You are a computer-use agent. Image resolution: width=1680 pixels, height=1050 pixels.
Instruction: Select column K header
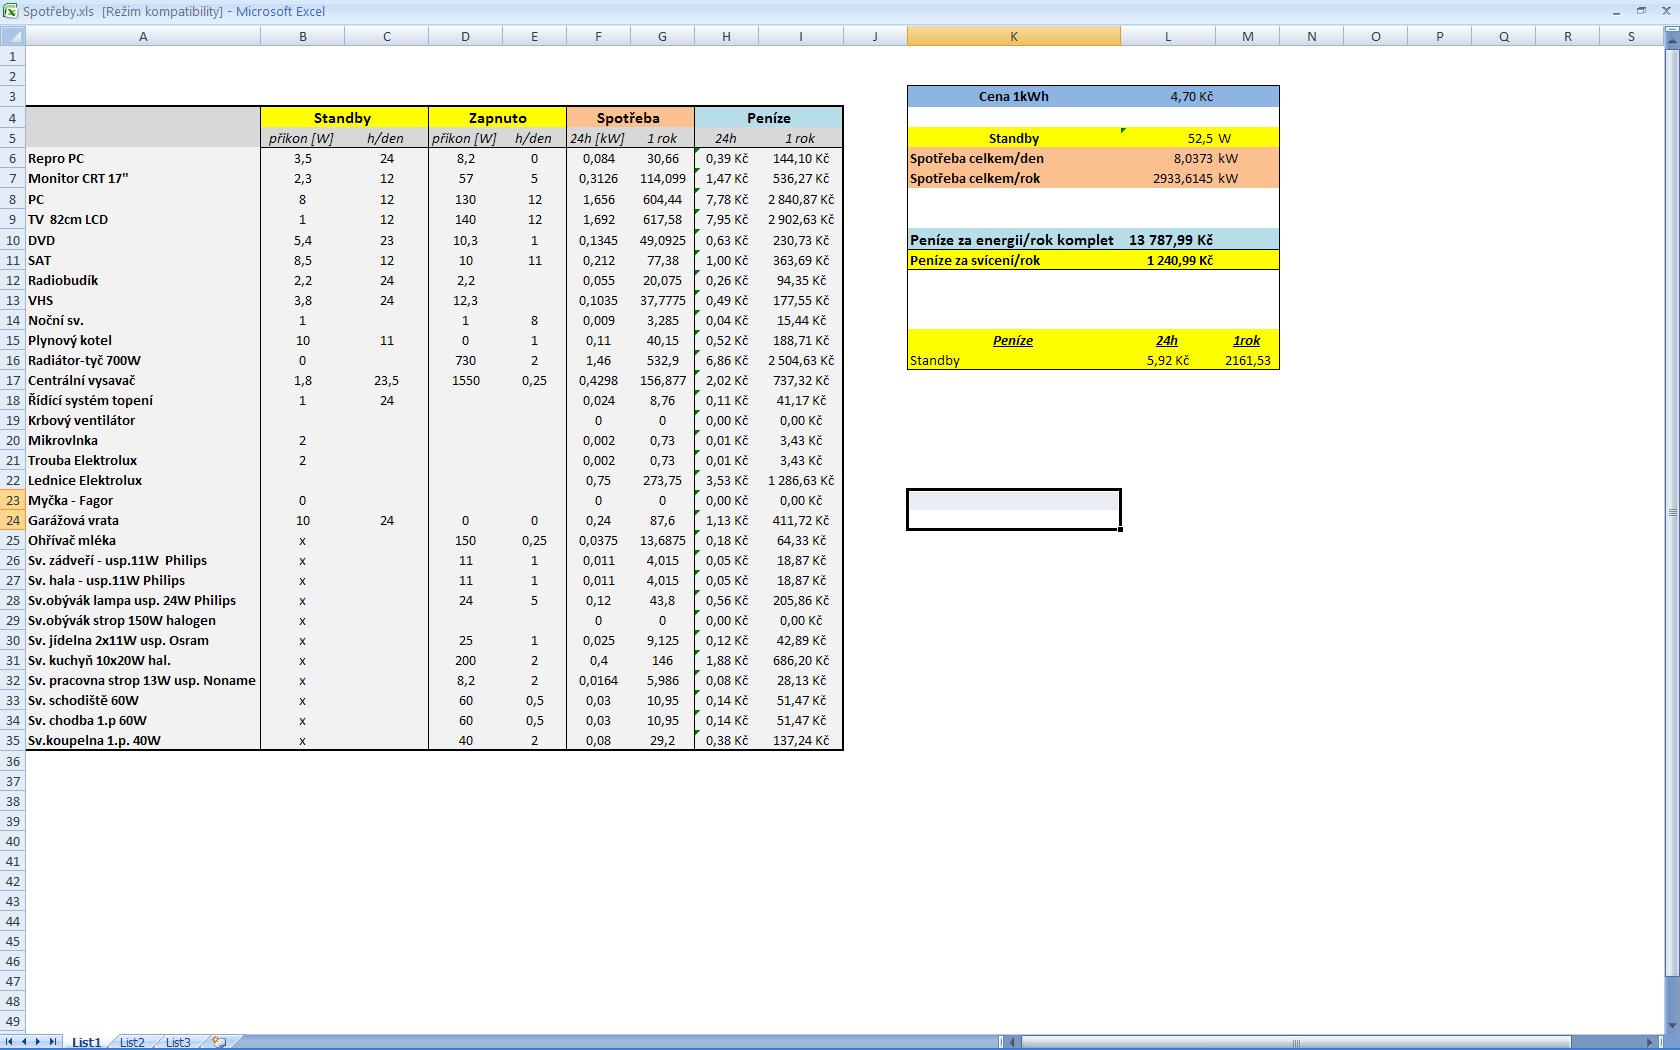[1013, 36]
